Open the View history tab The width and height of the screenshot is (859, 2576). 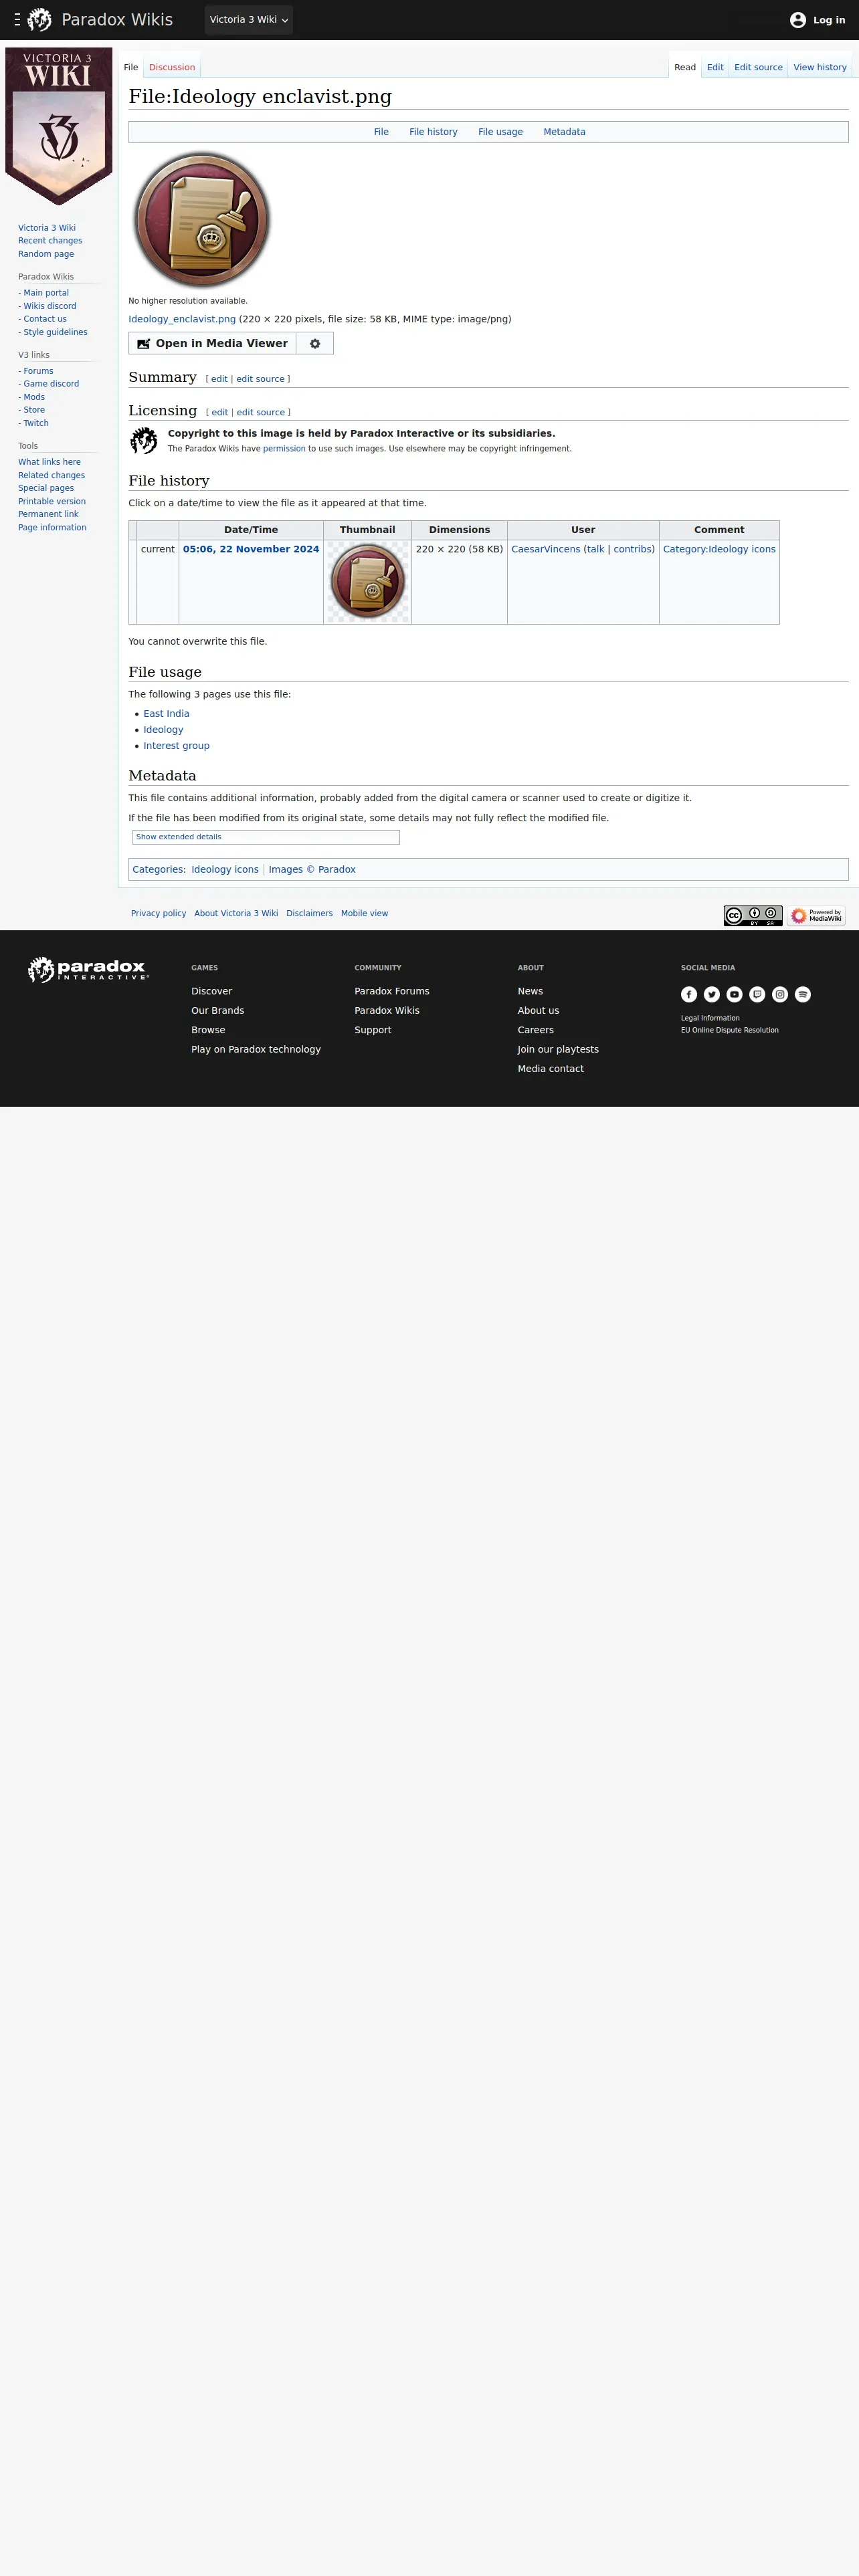point(820,67)
